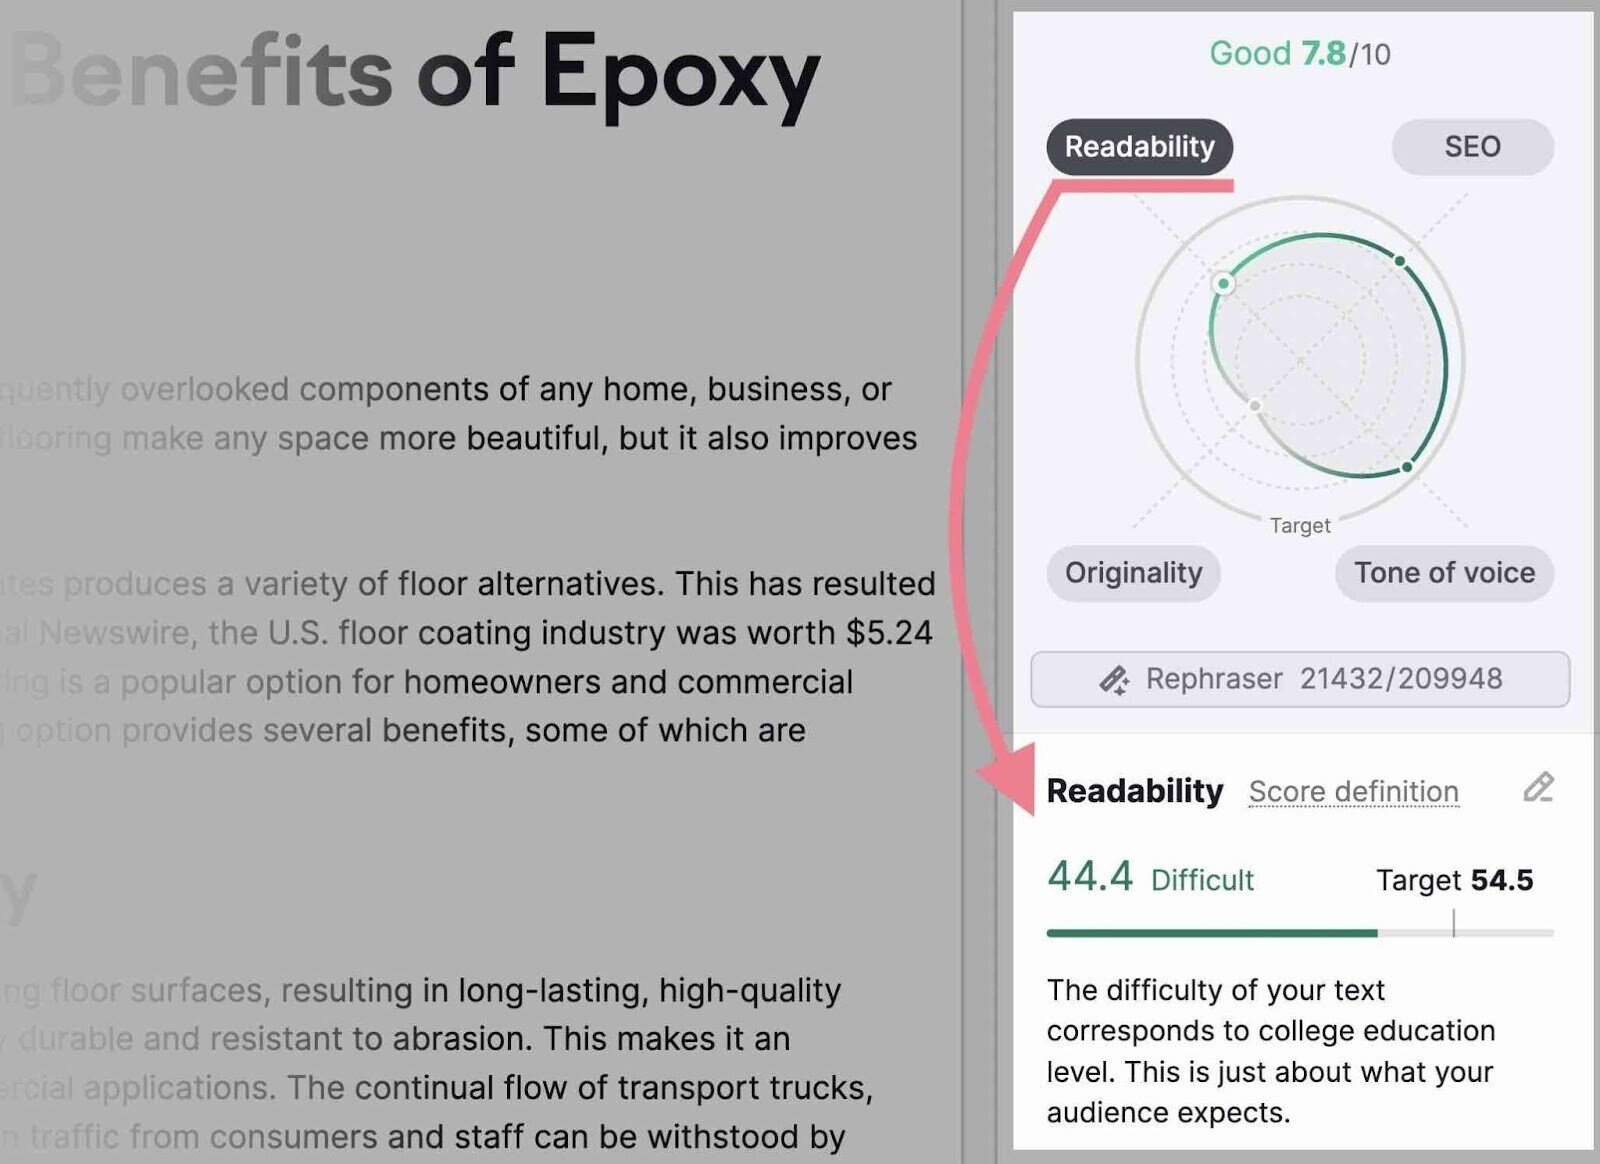Select the Readability pill above the chart

pyautogui.click(x=1139, y=147)
